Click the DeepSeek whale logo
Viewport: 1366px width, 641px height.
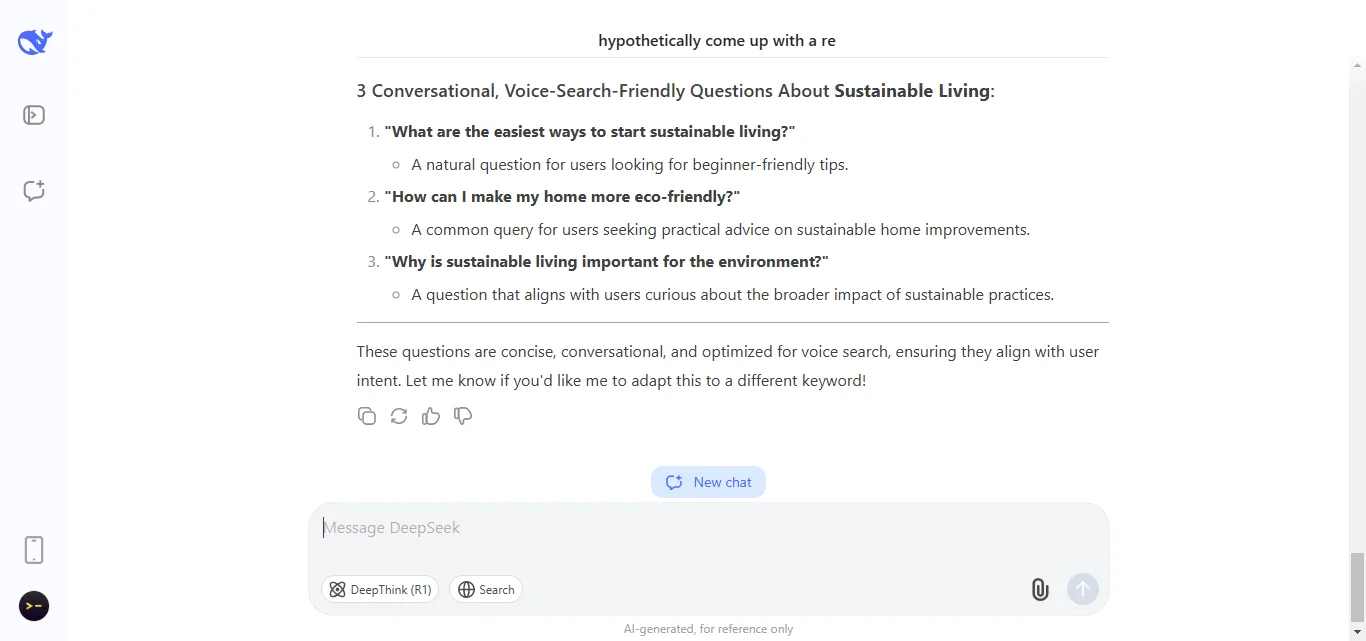[x=34, y=41]
